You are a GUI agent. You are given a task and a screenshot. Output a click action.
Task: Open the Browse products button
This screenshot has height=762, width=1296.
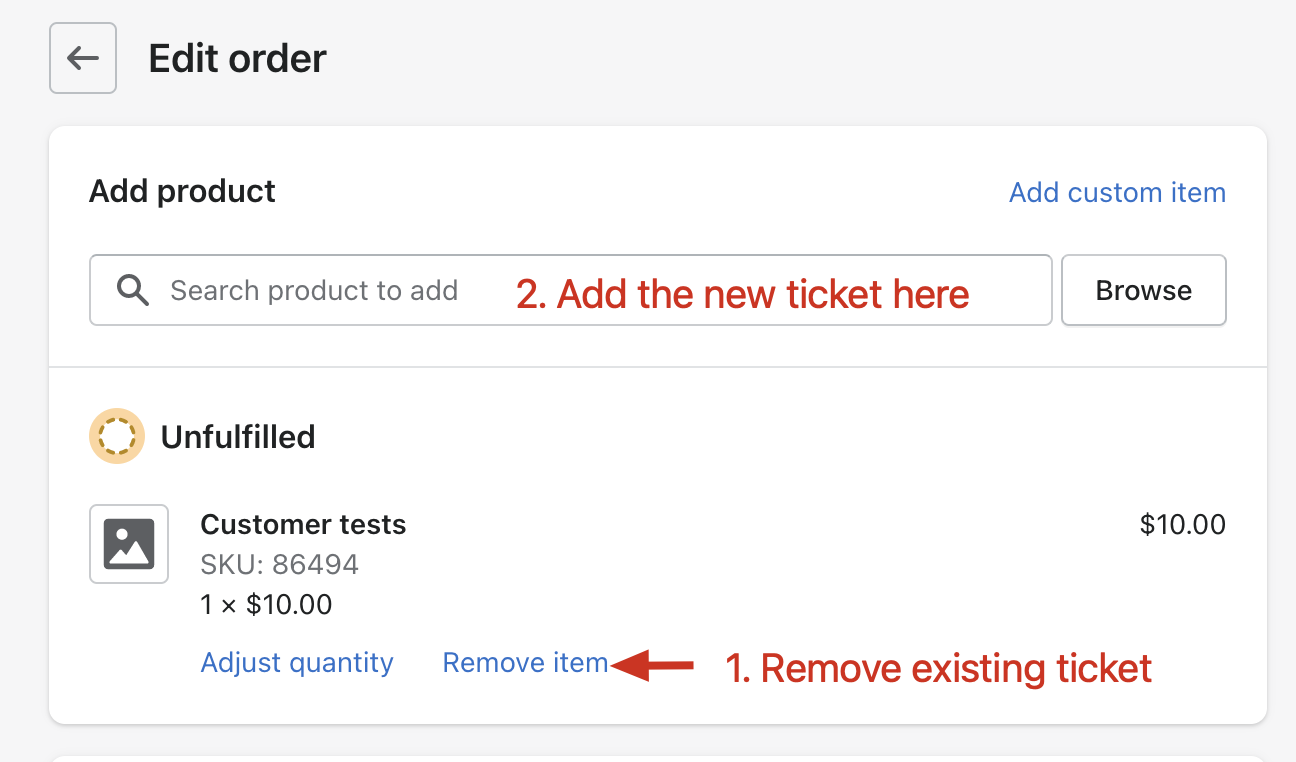tap(1144, 290)
